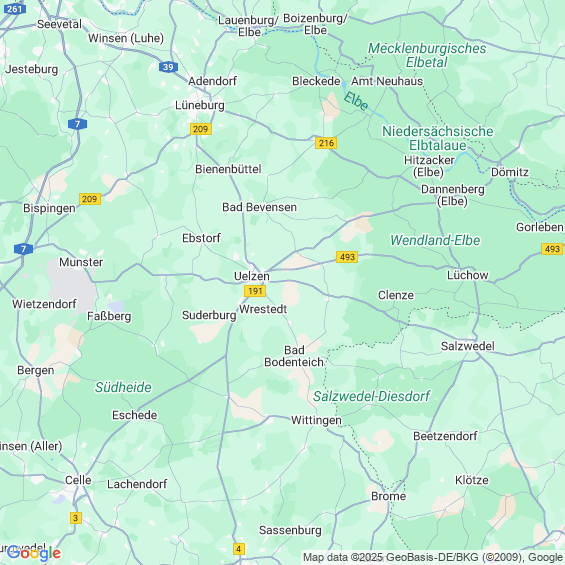Click the 4 road shield marker
Screen dimensions: 565x565
coord(239,549)
